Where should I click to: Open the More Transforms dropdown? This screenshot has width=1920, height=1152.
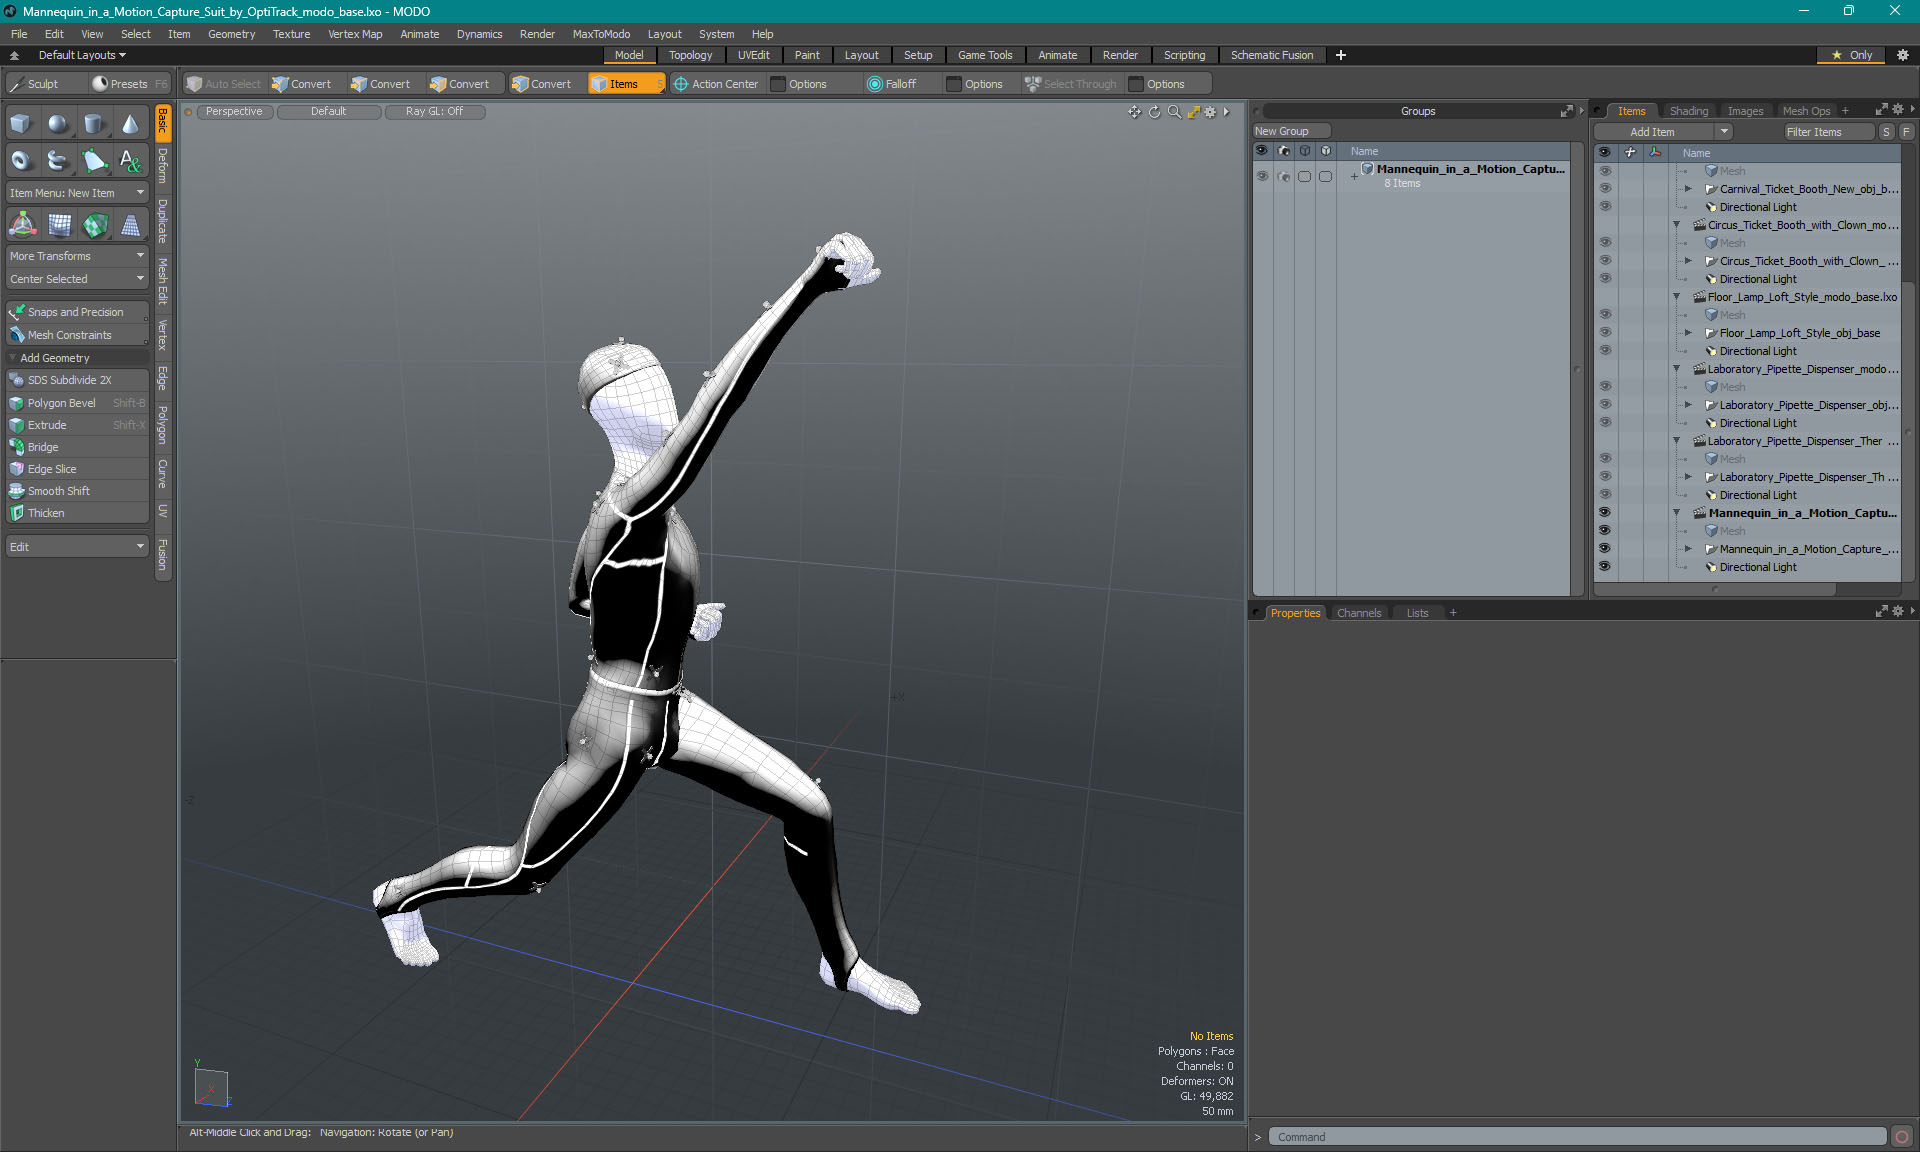point(77,256)
